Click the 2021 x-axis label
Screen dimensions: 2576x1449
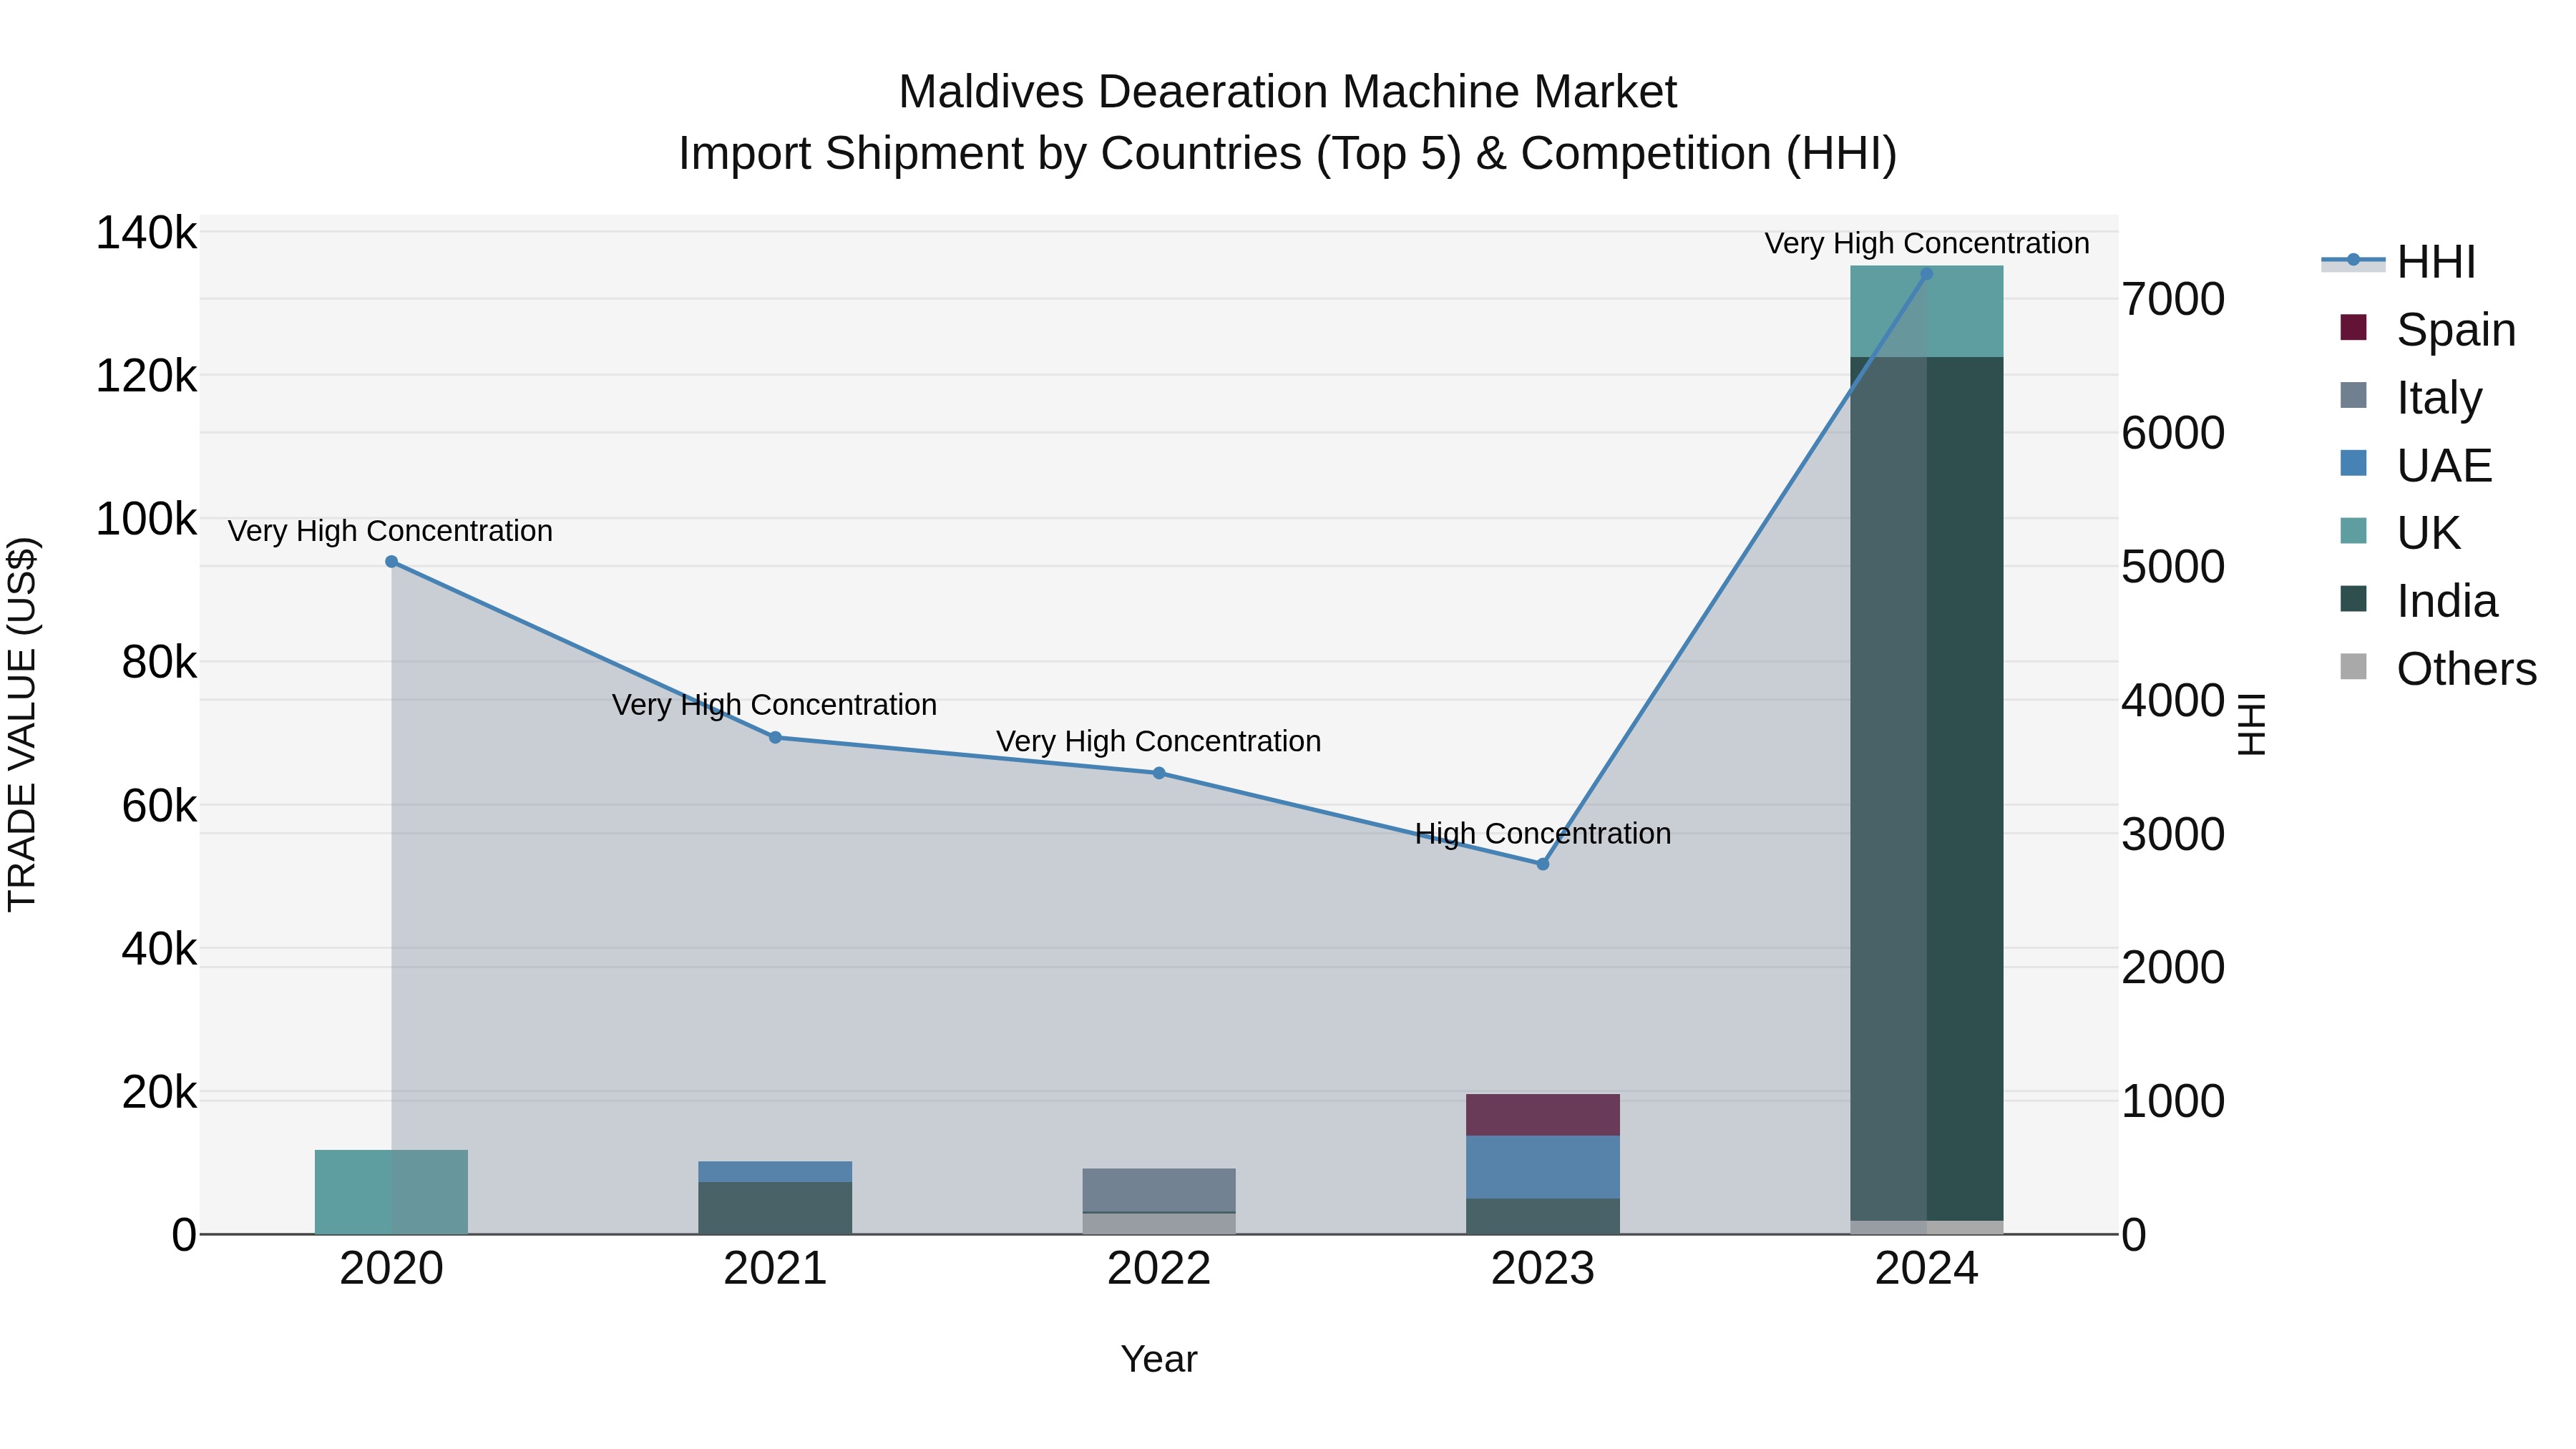pyautogui.click(x=775, y=1269)
